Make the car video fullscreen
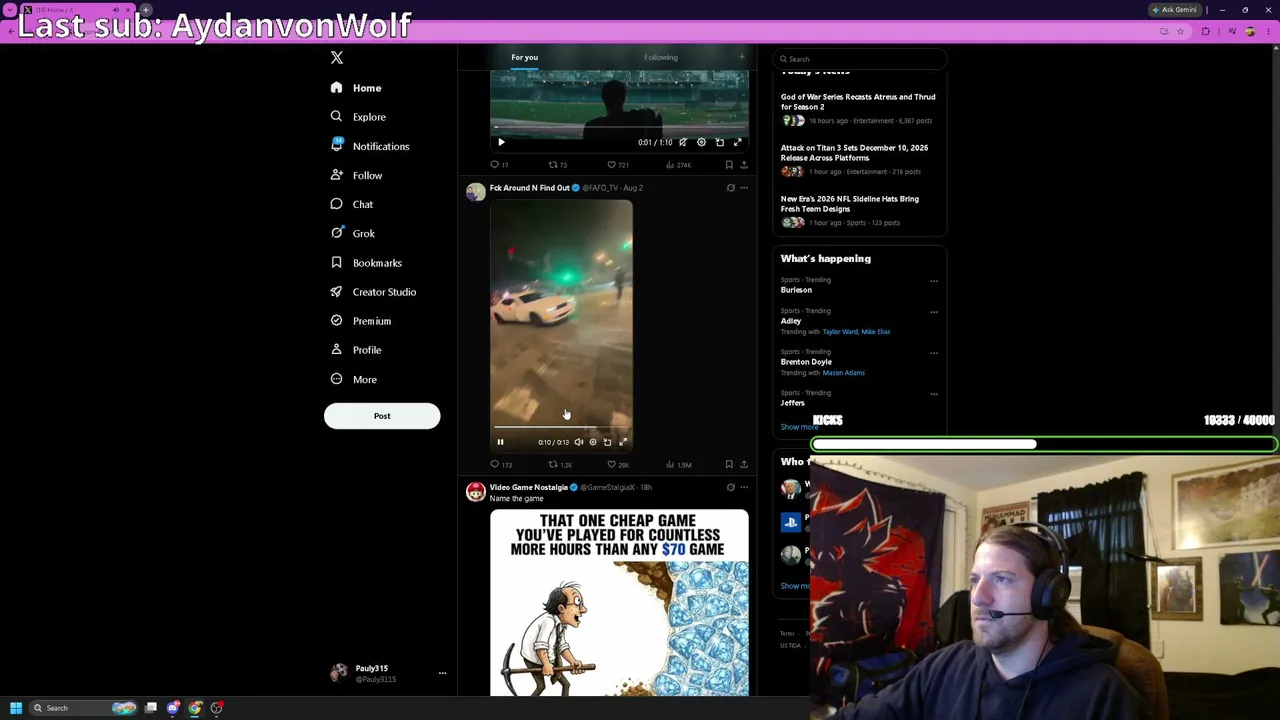This screenshot has width=1280, height=720. click(623, 442)
